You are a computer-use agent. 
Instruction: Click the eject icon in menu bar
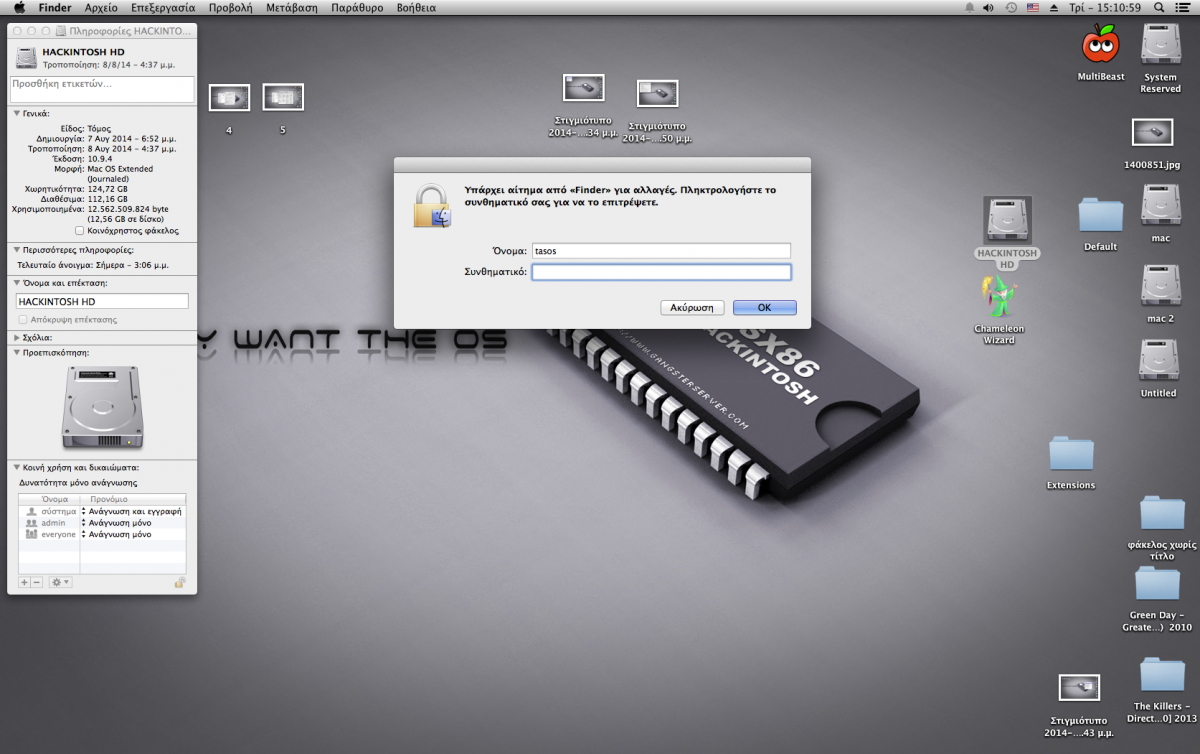[1055, 7]
